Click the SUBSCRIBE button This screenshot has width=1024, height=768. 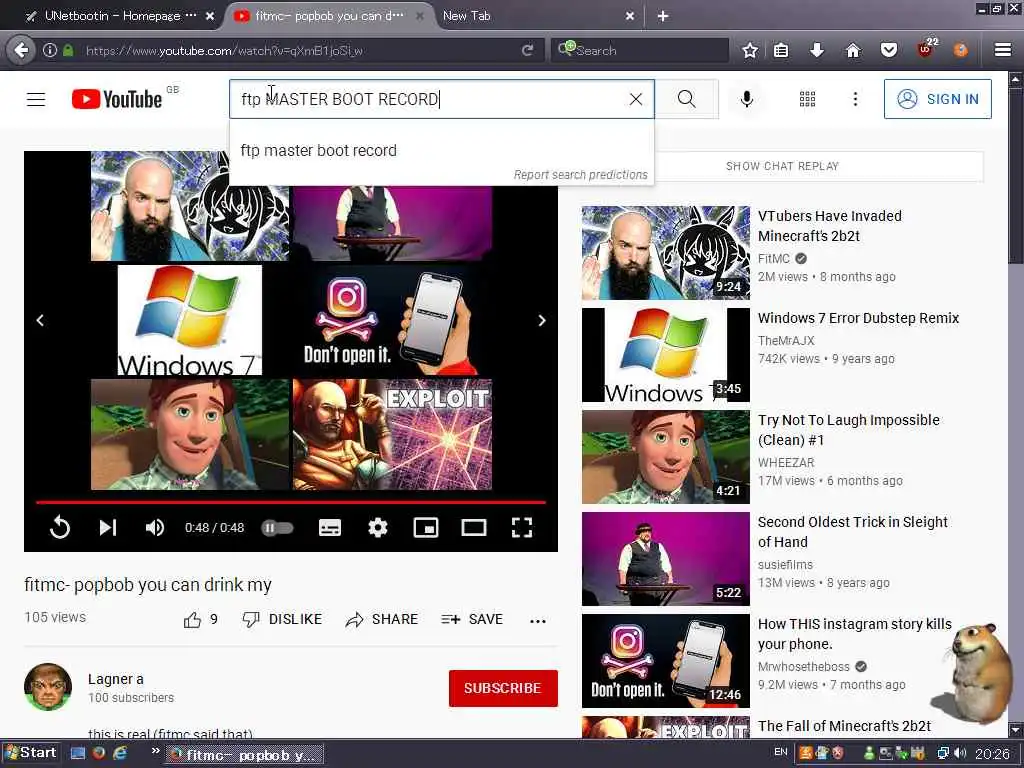click(503, 688)
